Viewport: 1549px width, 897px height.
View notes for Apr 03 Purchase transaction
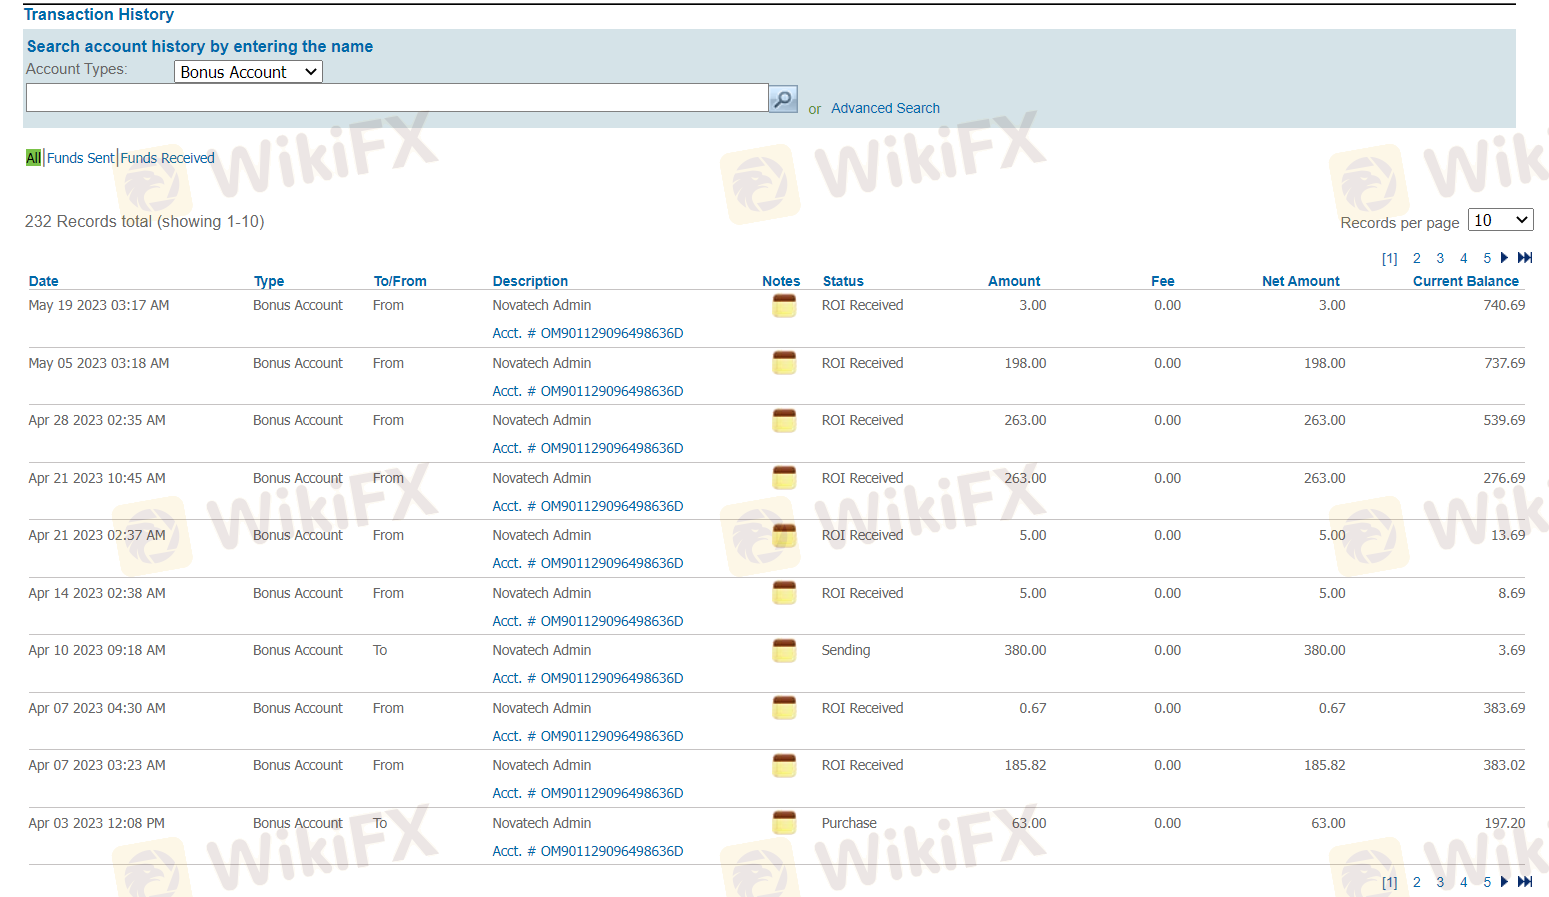(x=784, y=823)
